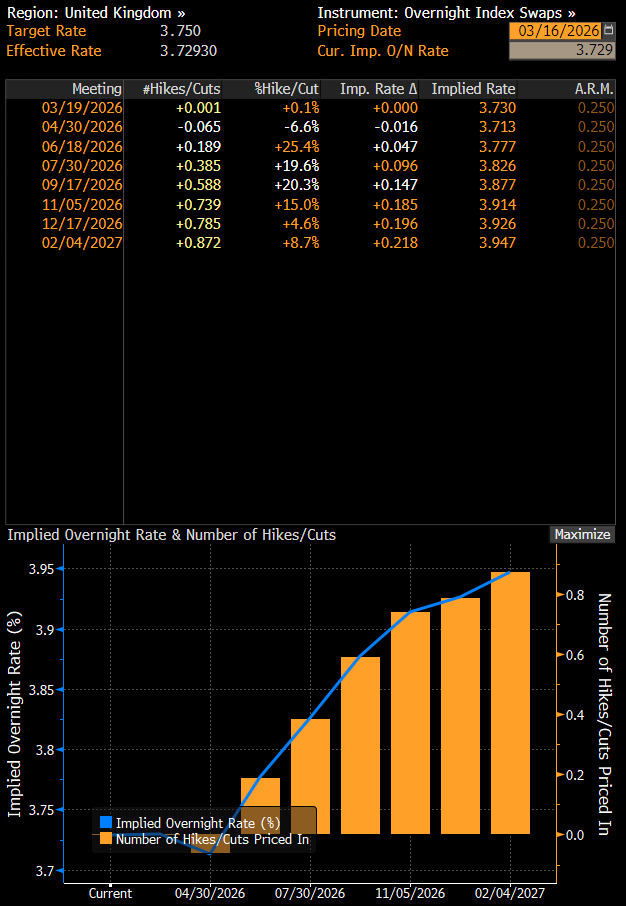Click the #Hikes/Cuts column header
The image size is (626, 906).
[x=181, y=89]
